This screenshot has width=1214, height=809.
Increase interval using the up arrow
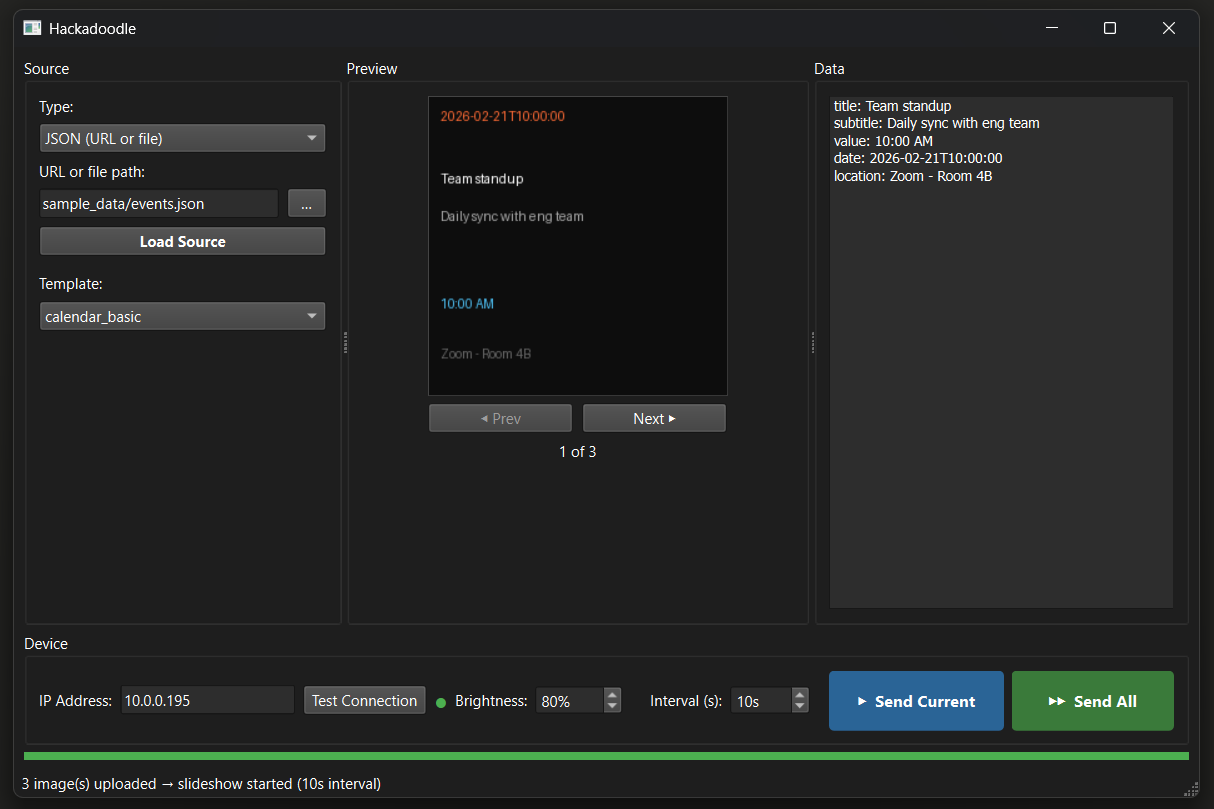[799, 694]
